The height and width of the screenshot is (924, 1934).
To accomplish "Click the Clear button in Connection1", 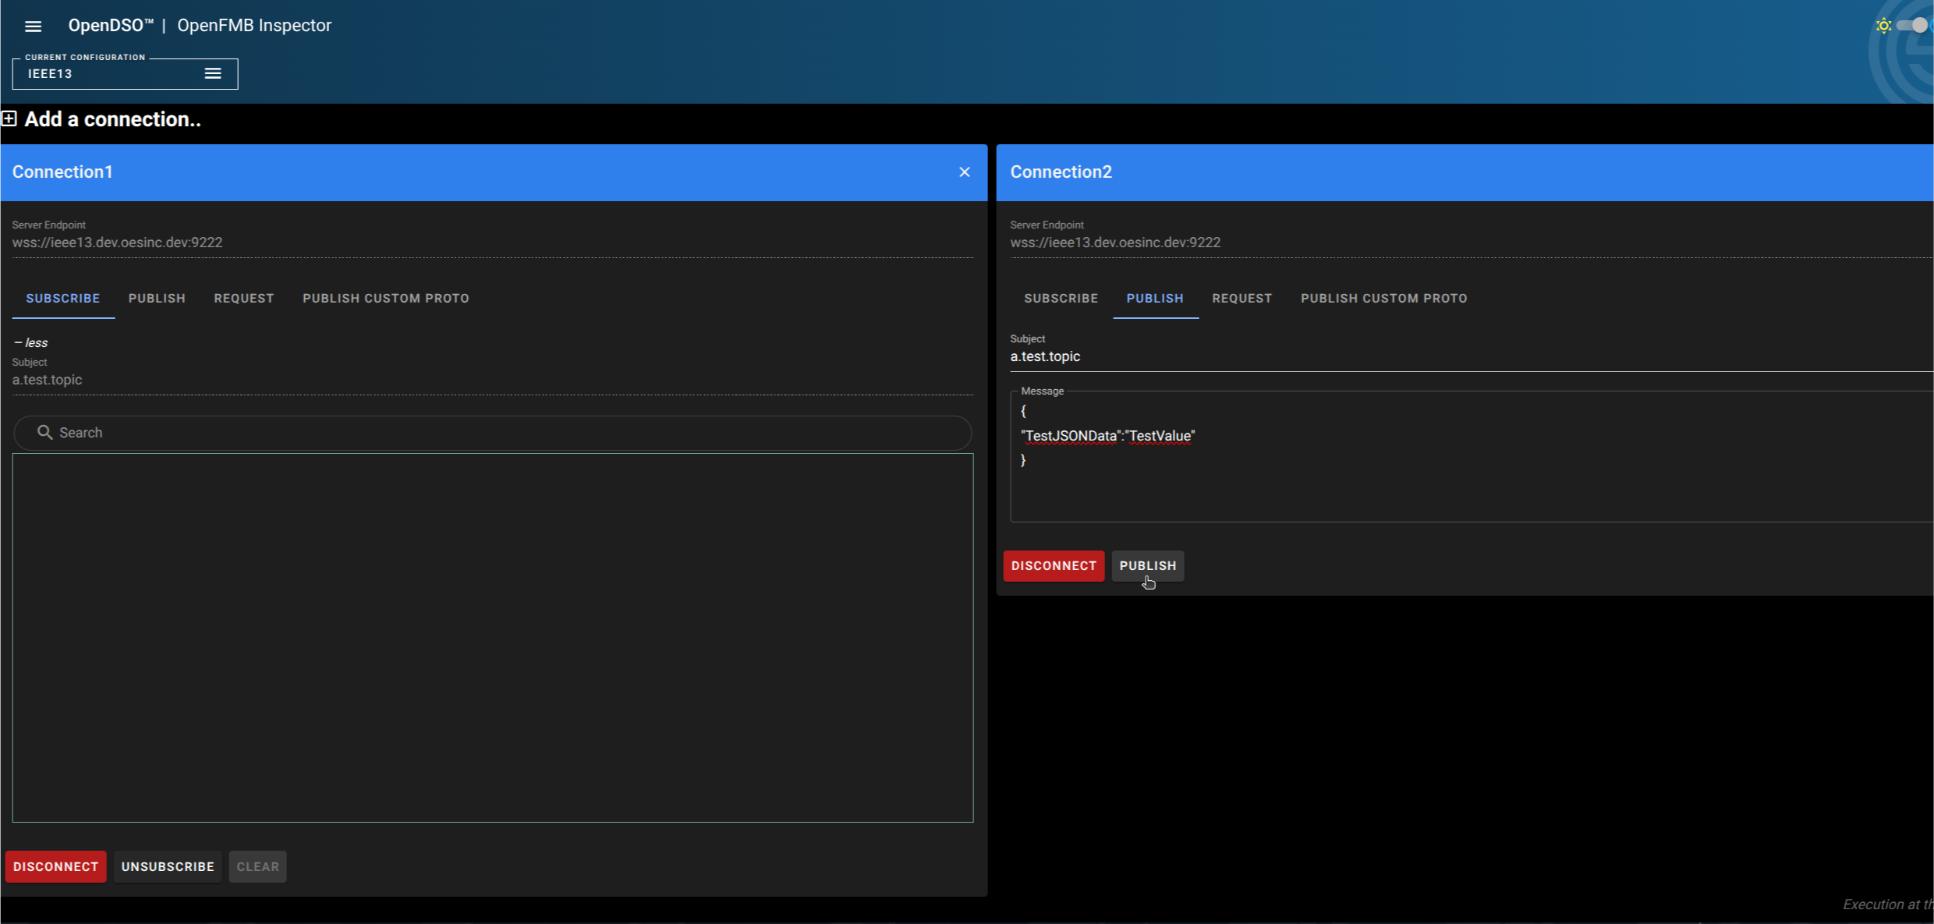I will click(258, 867).
